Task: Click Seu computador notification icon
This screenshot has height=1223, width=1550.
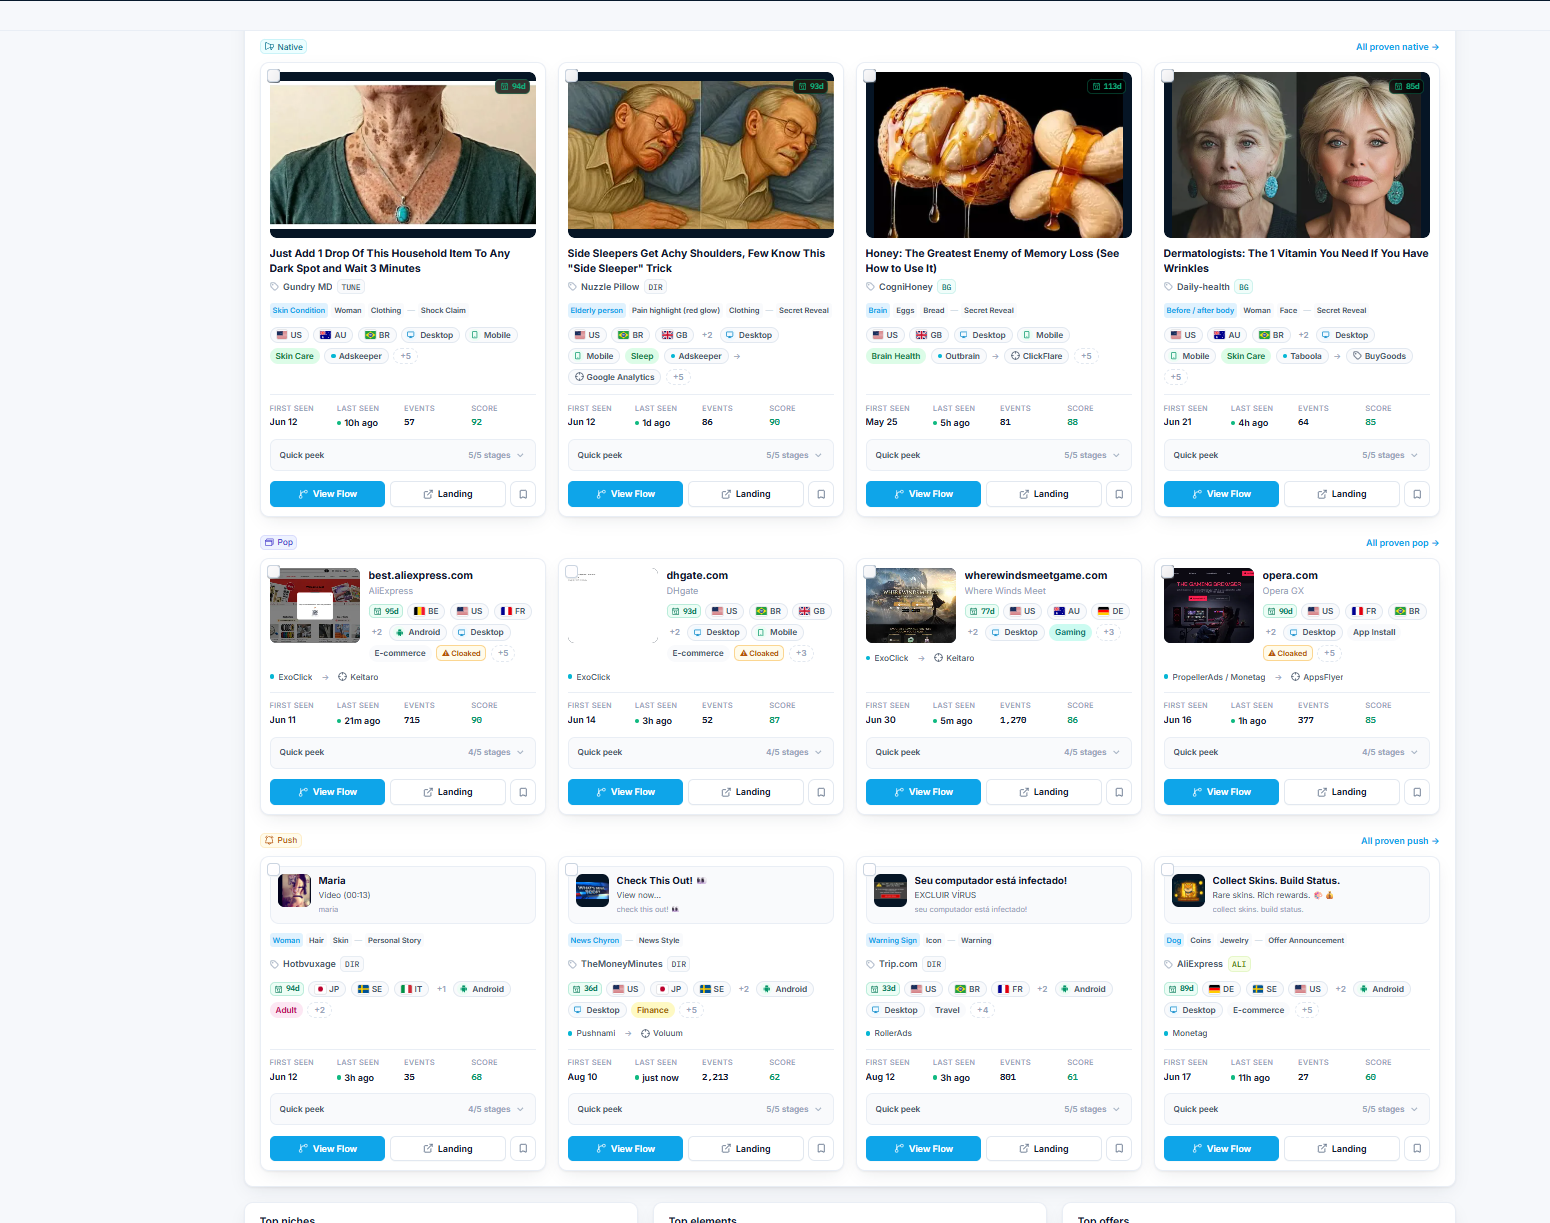Action: [x=890, y=890]
